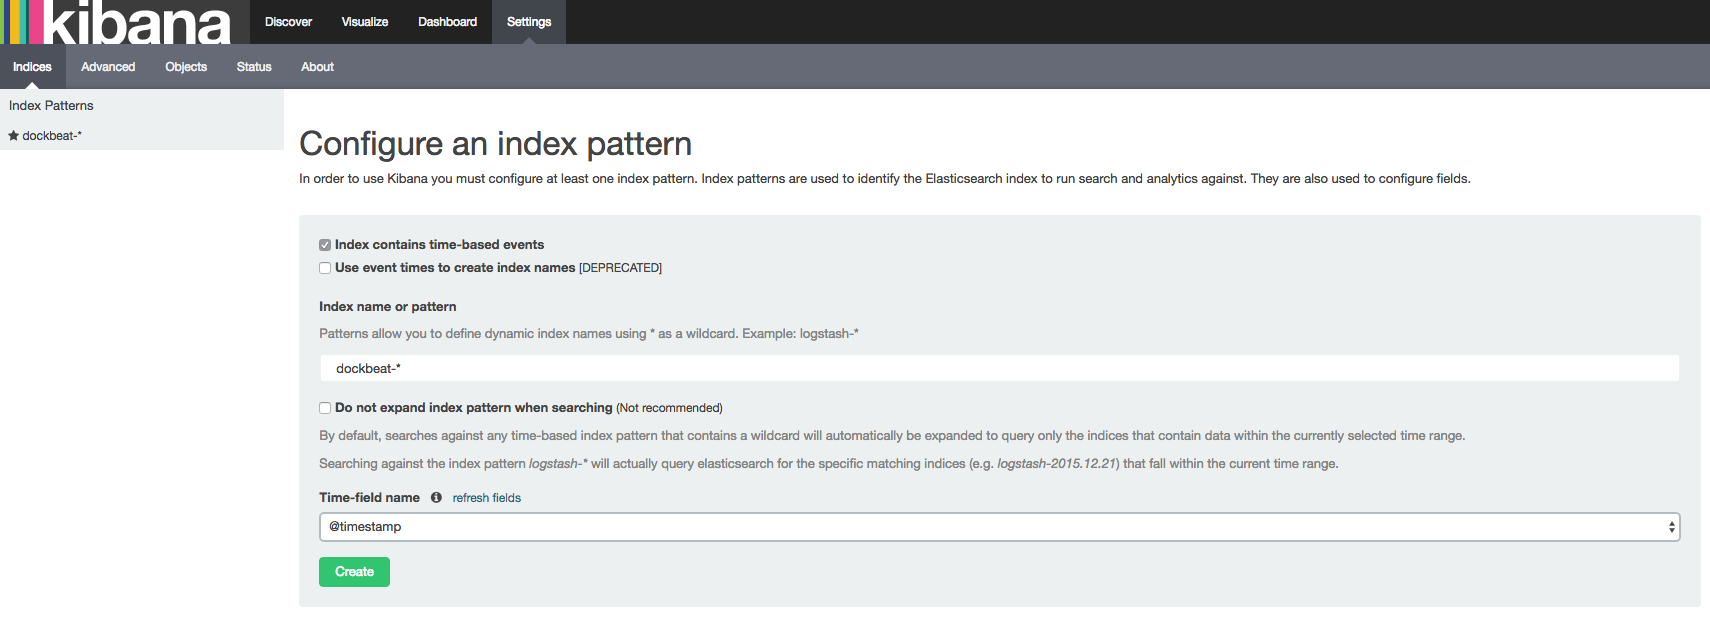The image size is (1710, 618).
Task: Click the refresh fields link
Action: pos(487,498)
